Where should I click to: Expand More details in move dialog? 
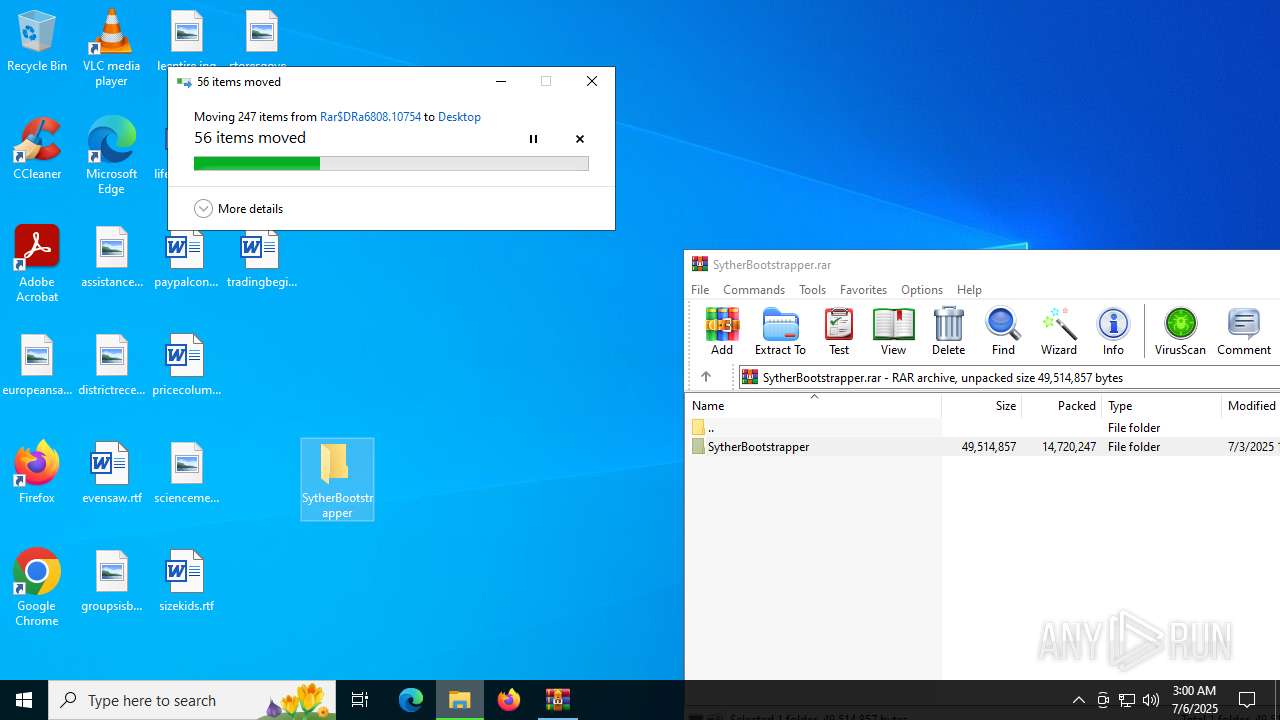point(239,208)
